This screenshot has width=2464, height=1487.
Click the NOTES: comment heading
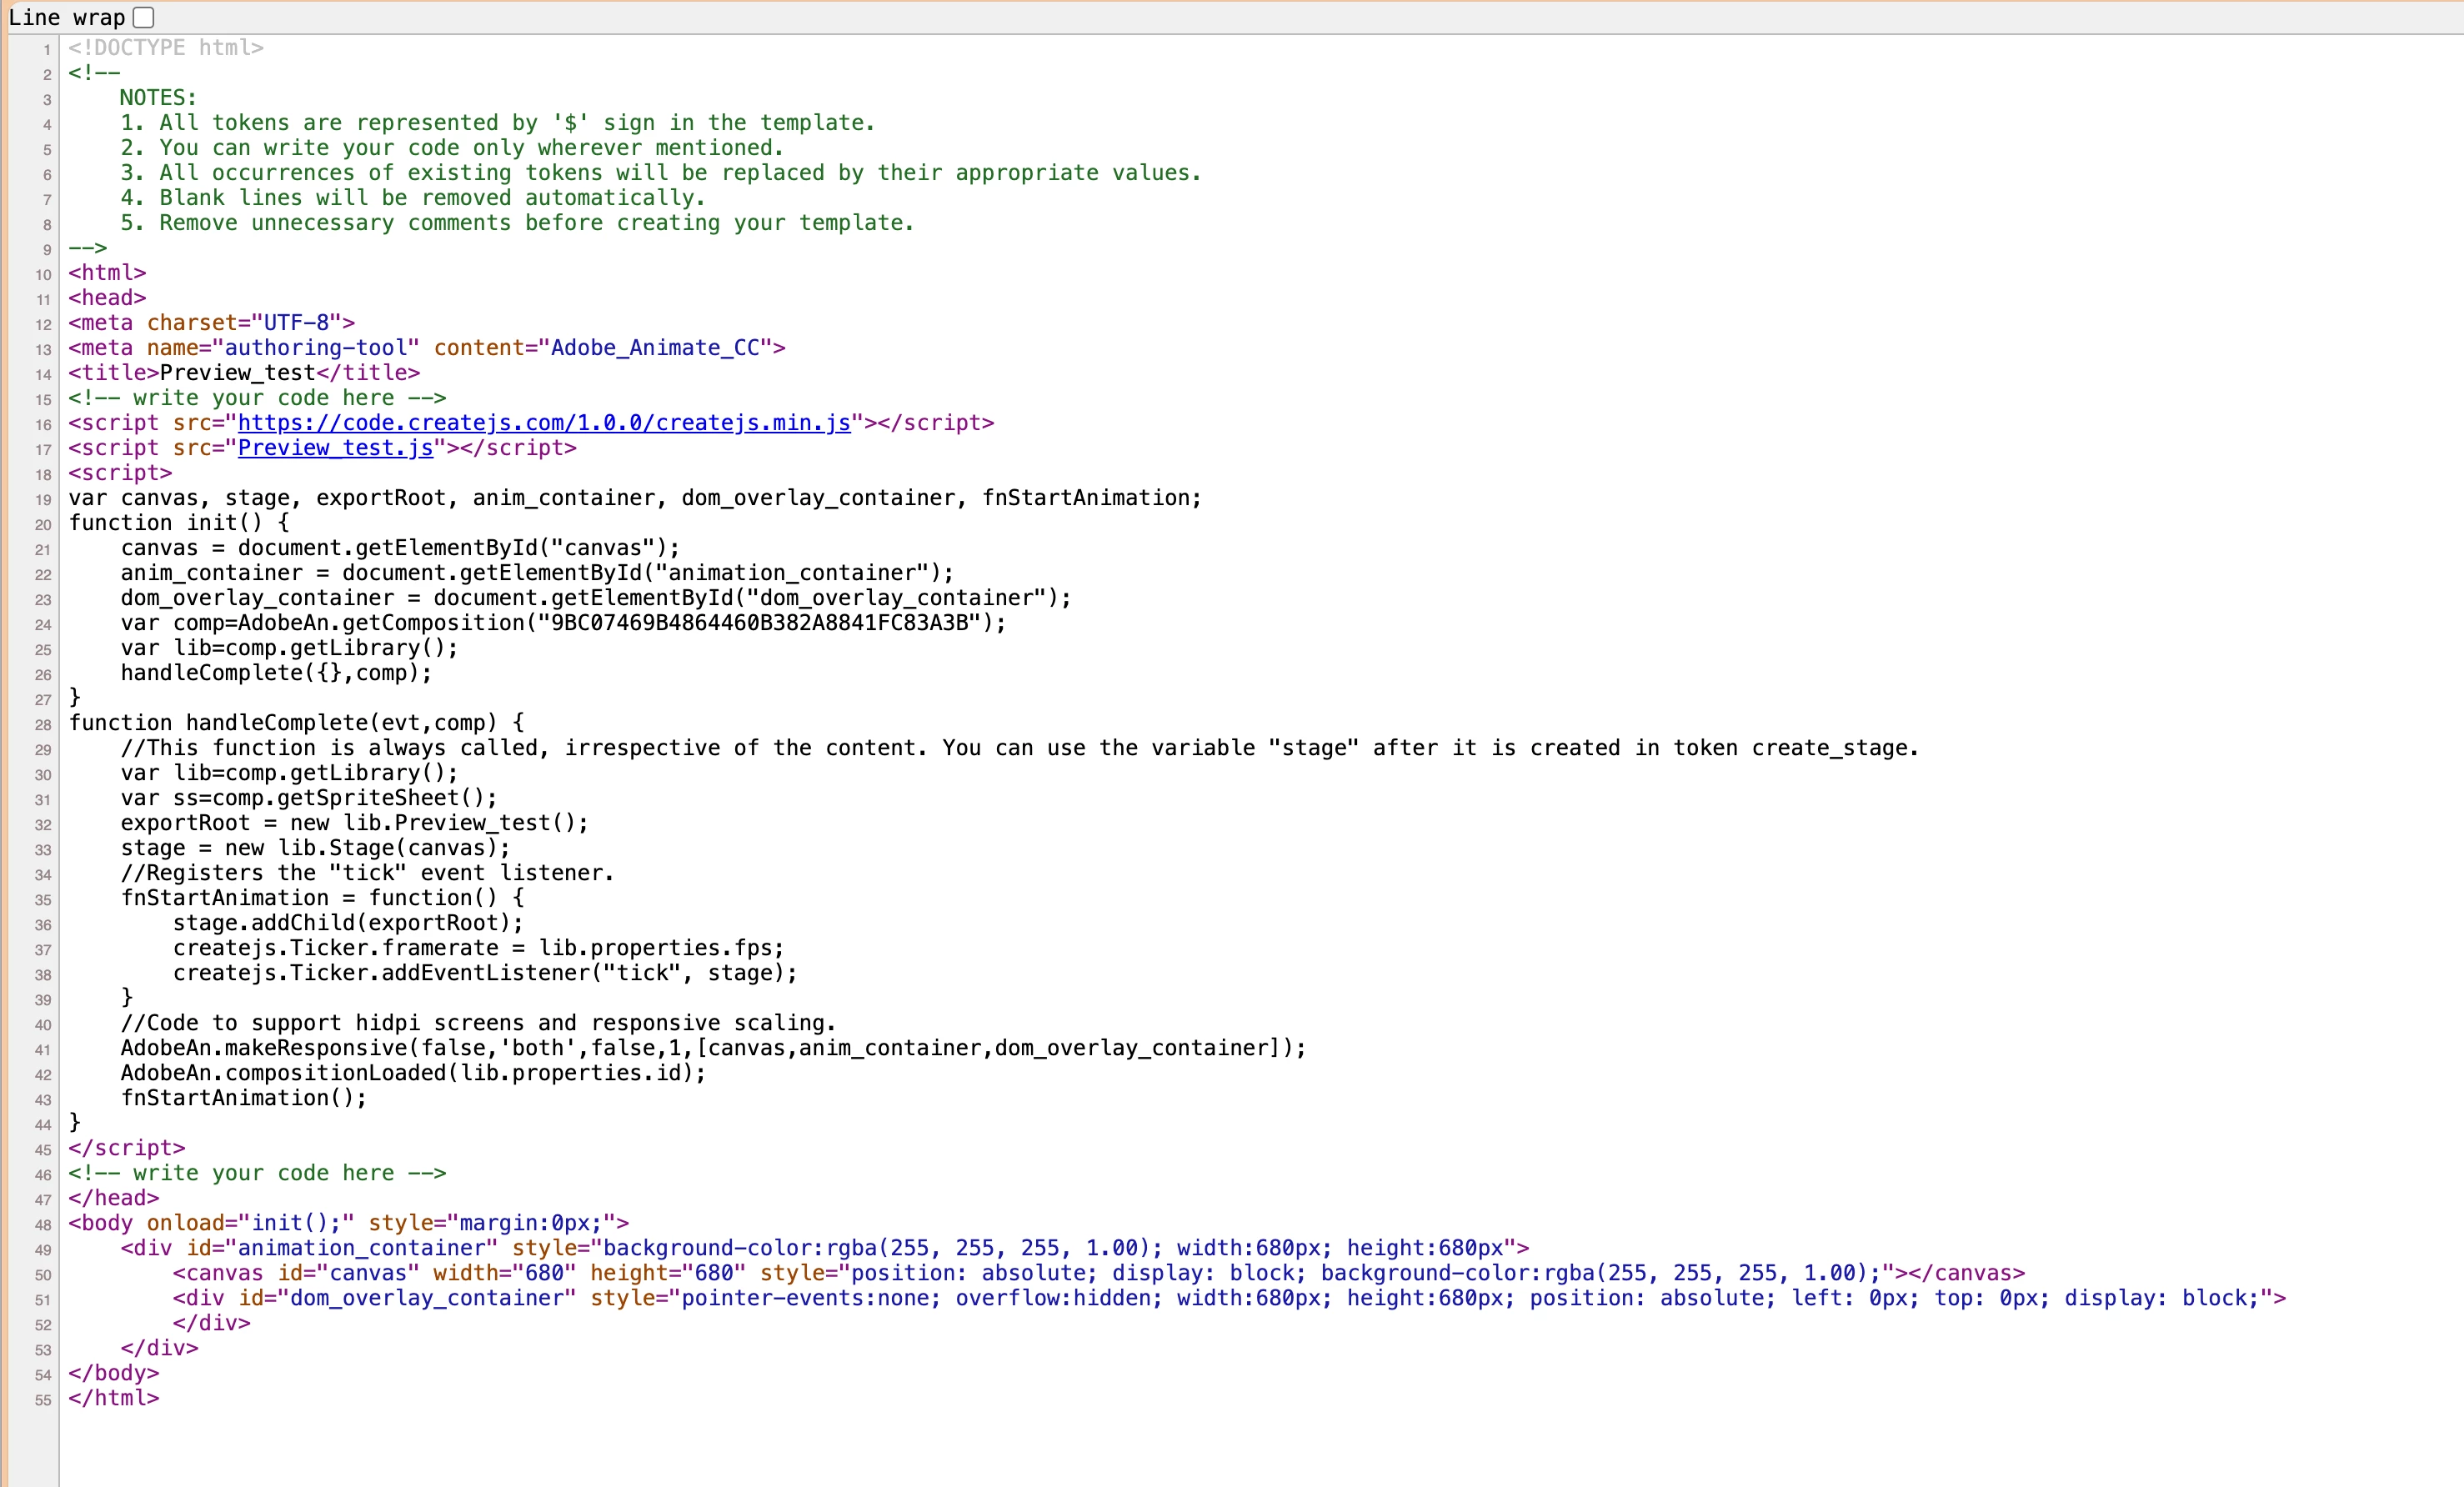click(x=158, y=98)
